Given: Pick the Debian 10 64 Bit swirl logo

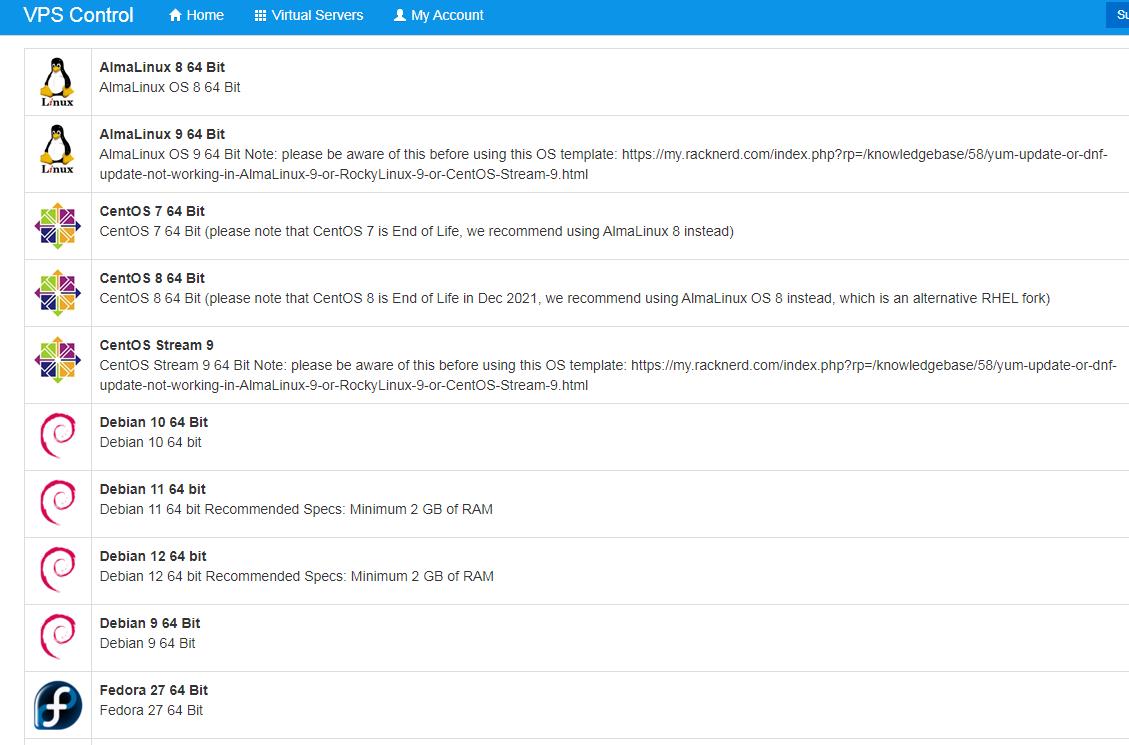Looking at the screenshot, I should (58, 435).
